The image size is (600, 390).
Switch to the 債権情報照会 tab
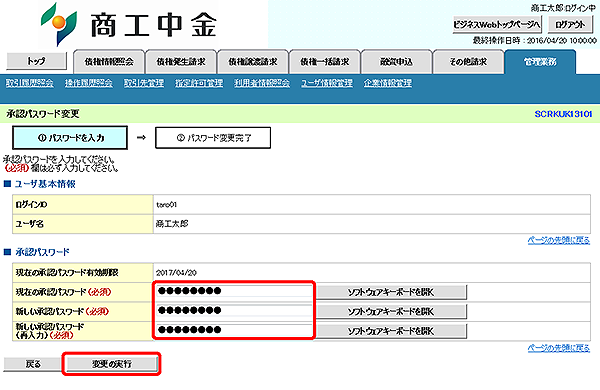click(109, 62)
